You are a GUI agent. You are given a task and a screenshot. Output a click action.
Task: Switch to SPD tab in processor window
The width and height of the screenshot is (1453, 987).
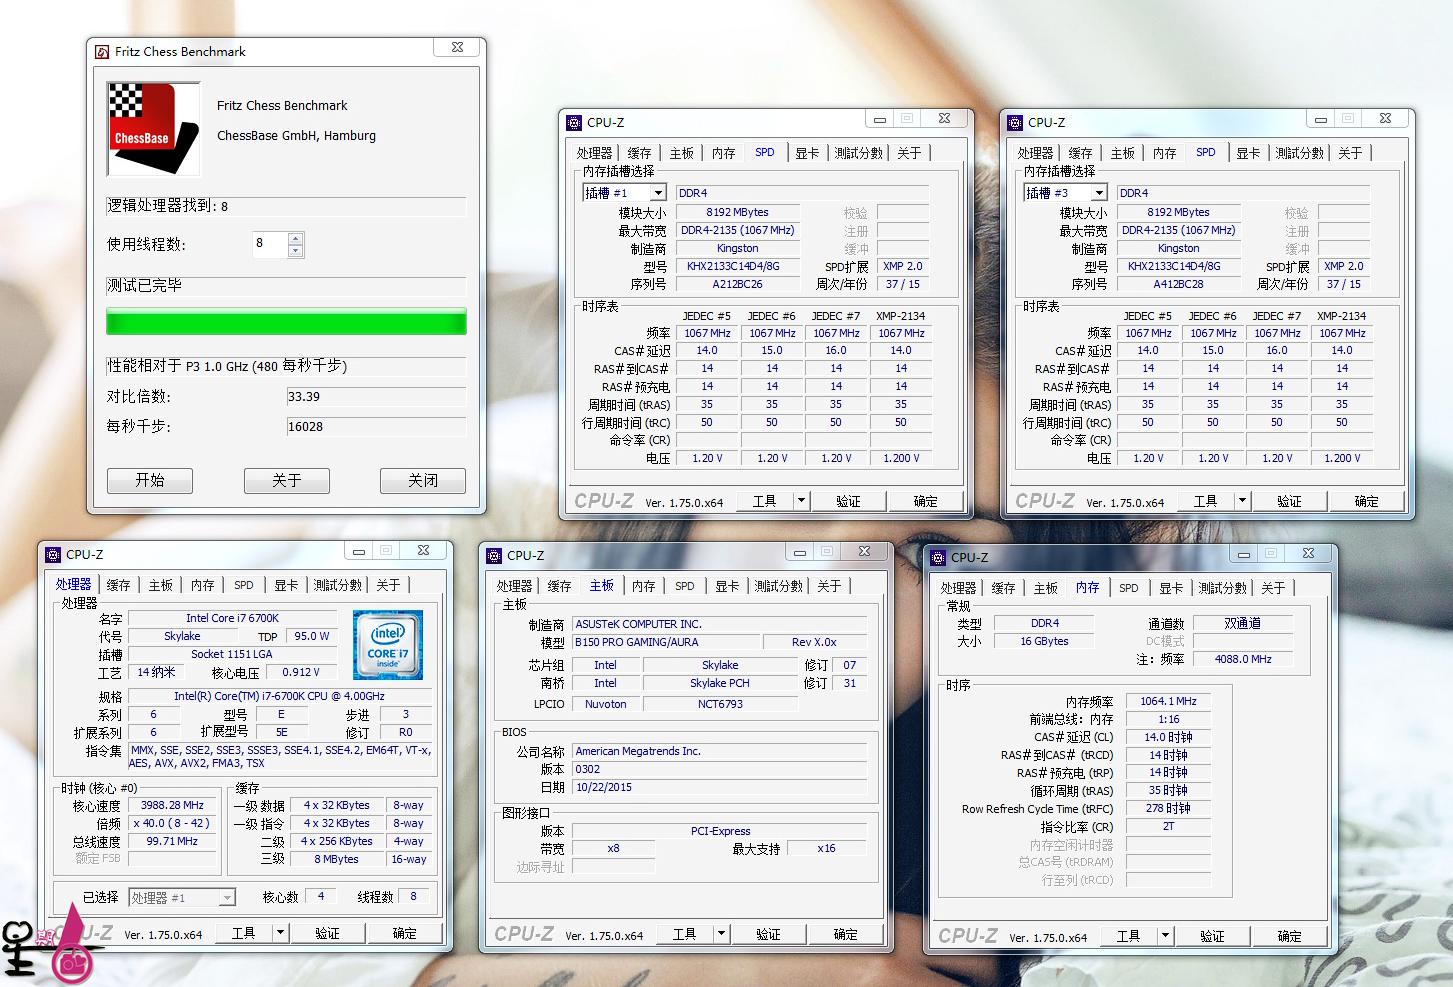tap(244, 585)
